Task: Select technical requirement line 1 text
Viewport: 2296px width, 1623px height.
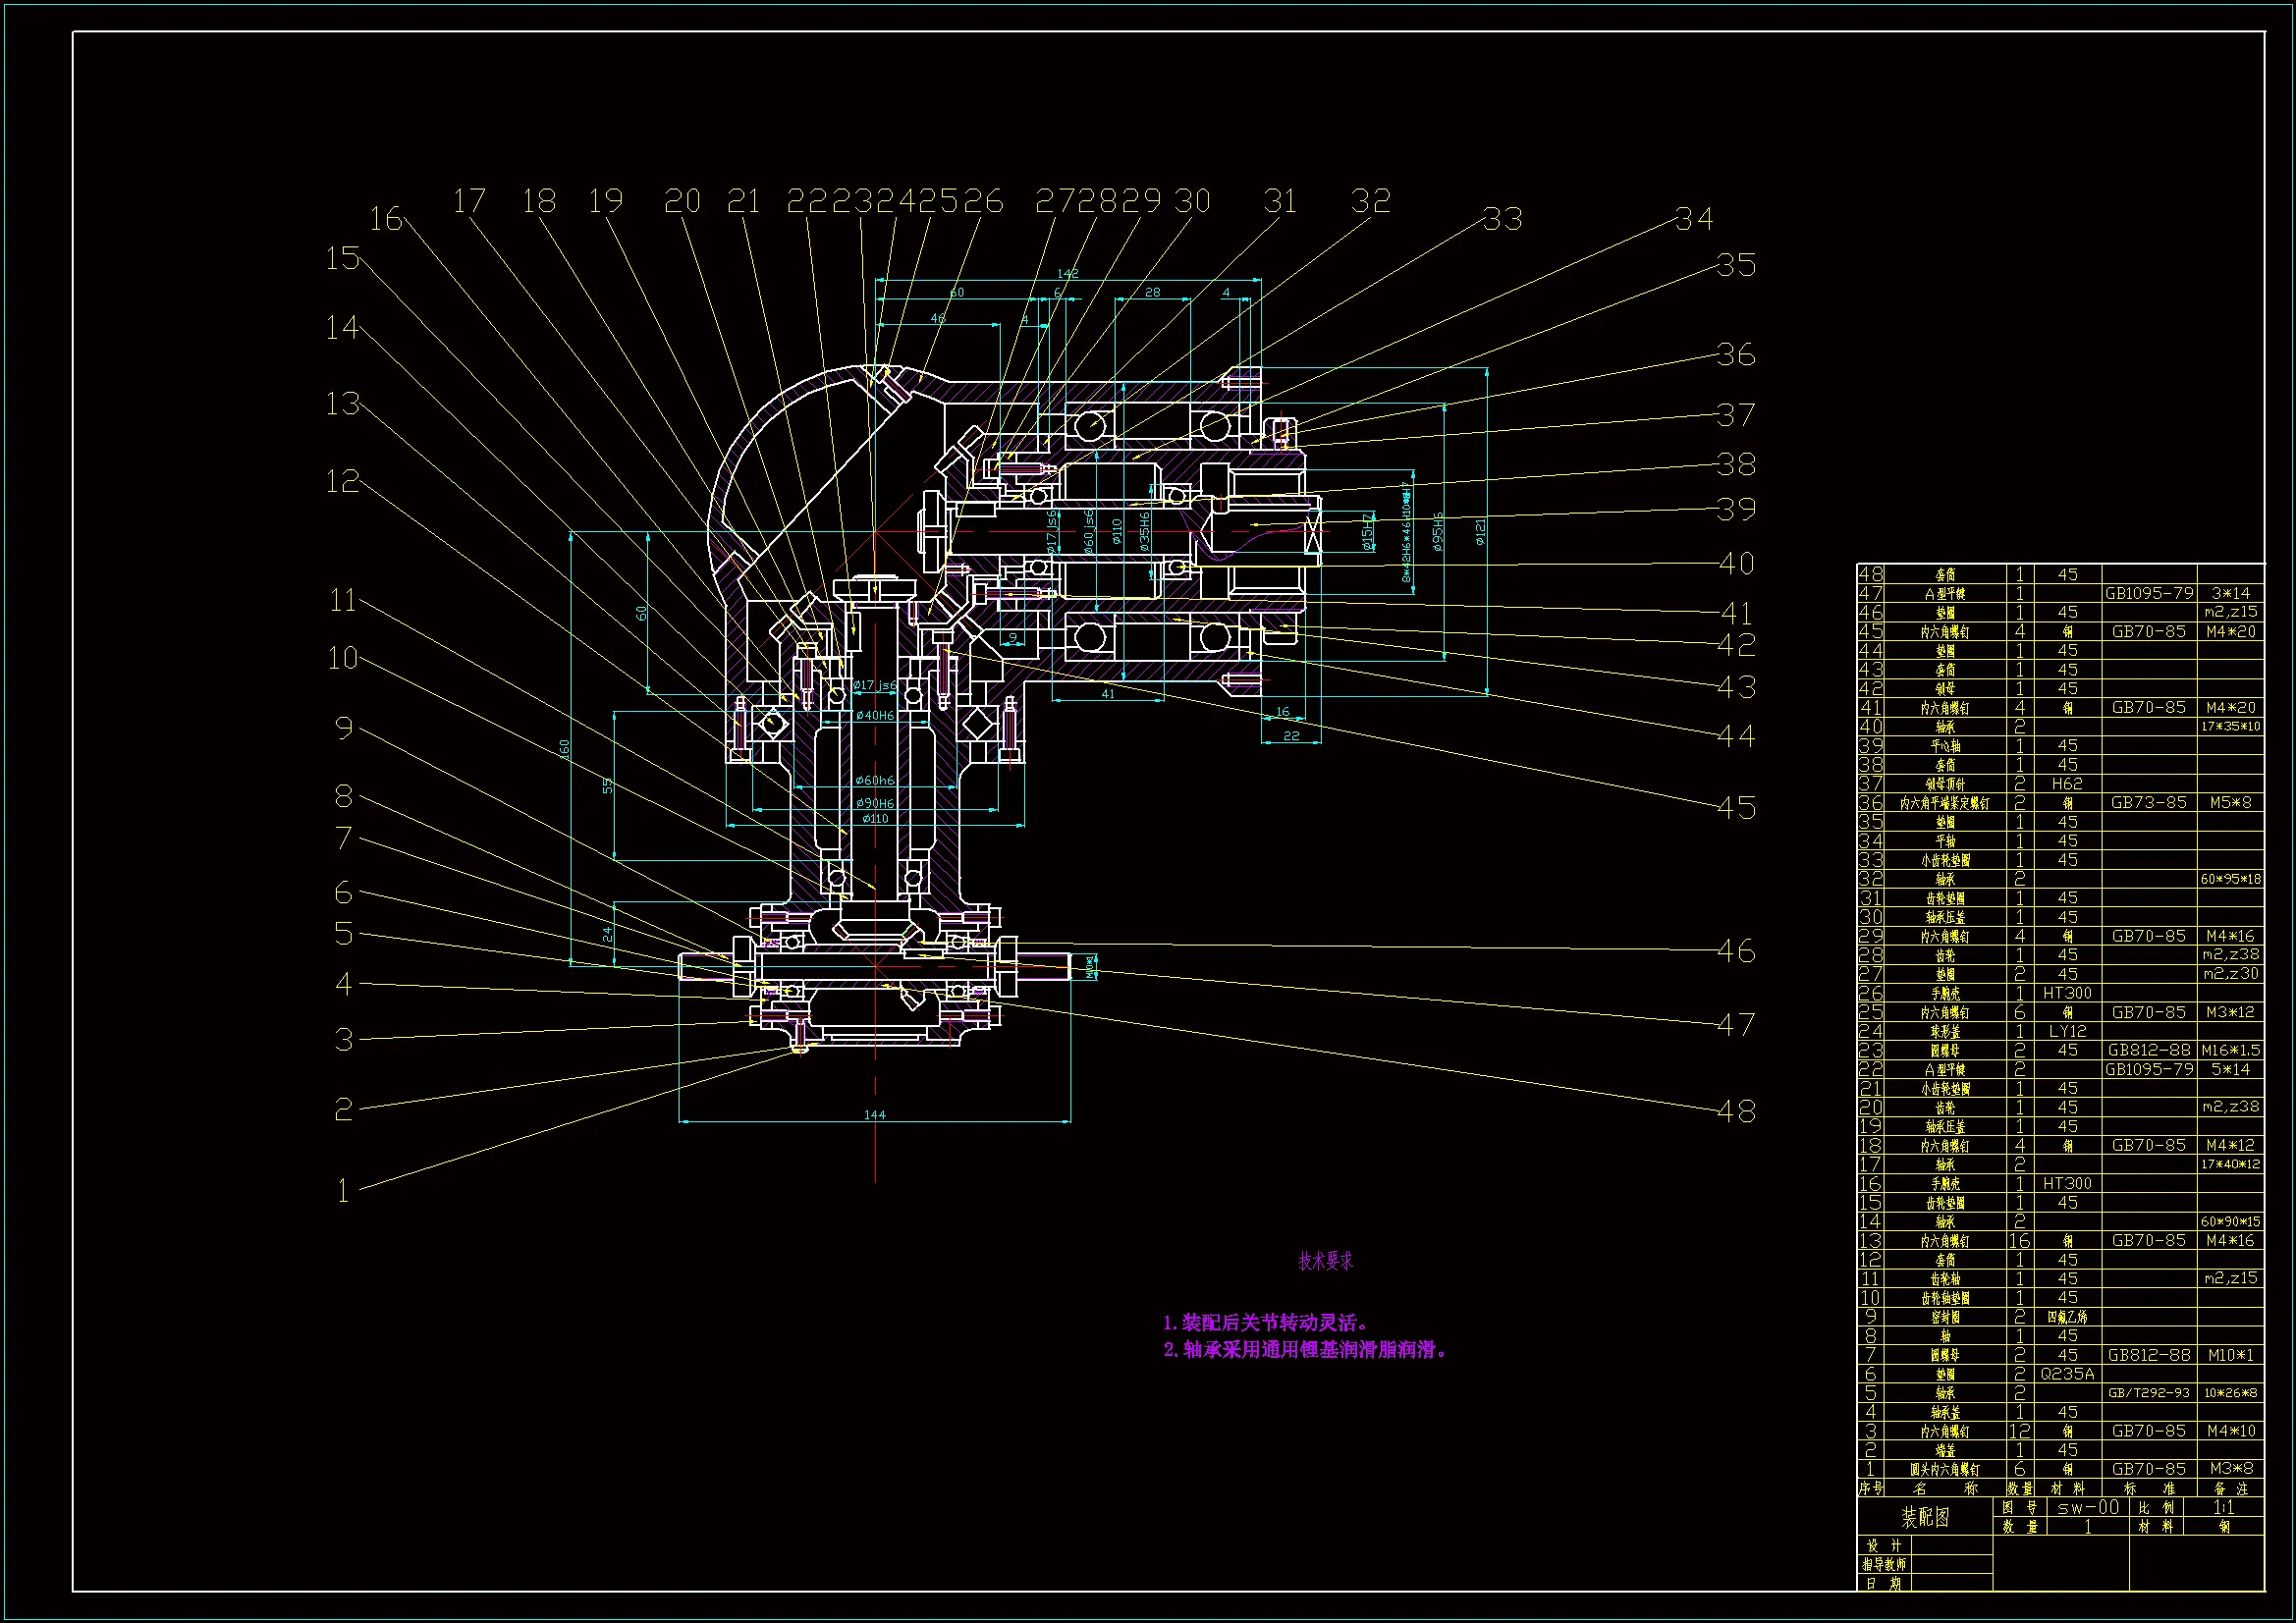Action: point(1266,1323)
